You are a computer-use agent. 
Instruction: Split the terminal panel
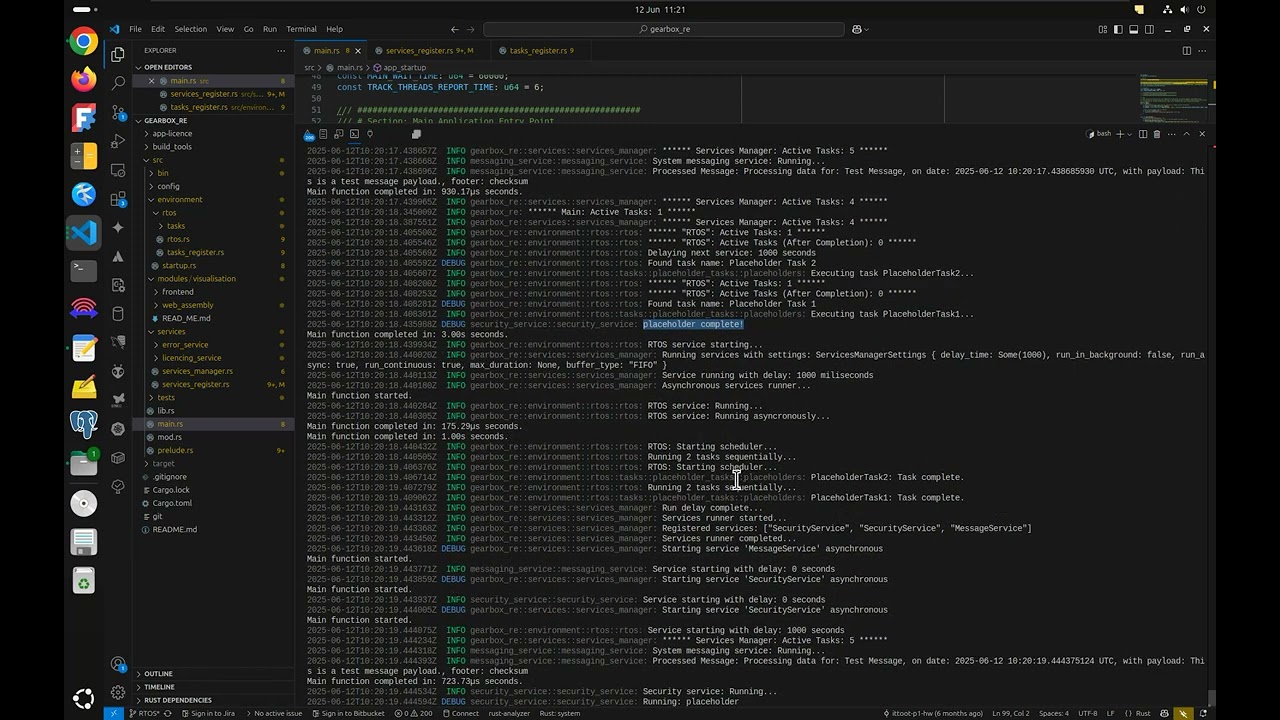pyautogui.click(x=1143, y=134)
